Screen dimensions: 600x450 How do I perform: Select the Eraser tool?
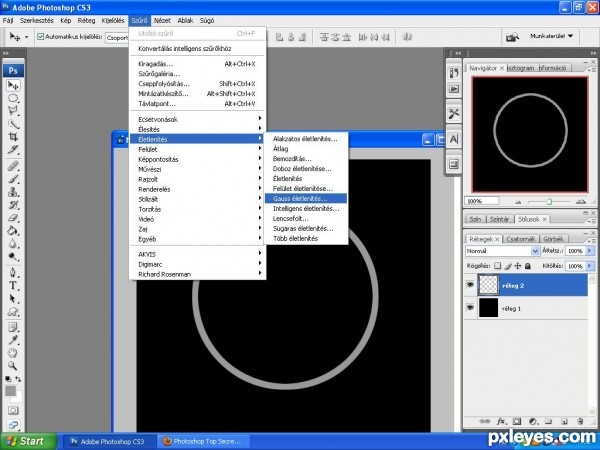pyautogui.click(x=13, y=218)
